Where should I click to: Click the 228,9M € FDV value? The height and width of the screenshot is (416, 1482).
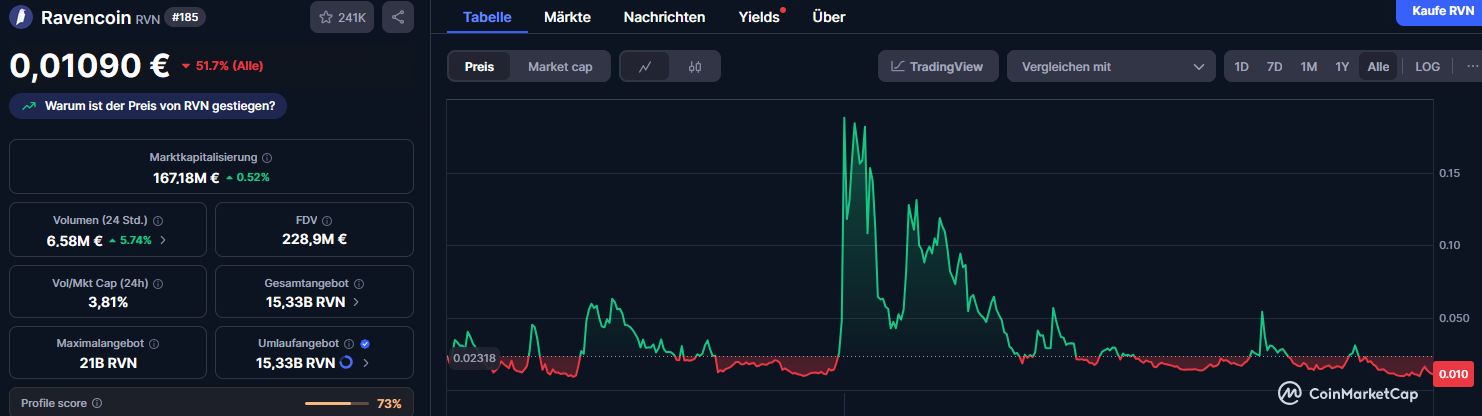[314, 239]
